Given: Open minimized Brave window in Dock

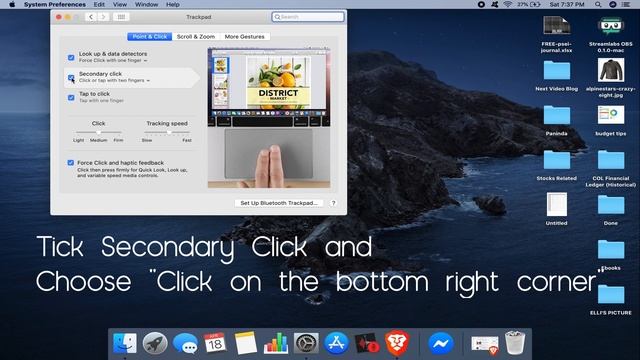Looking at the screenshot, I should click(x=485, y=344).
